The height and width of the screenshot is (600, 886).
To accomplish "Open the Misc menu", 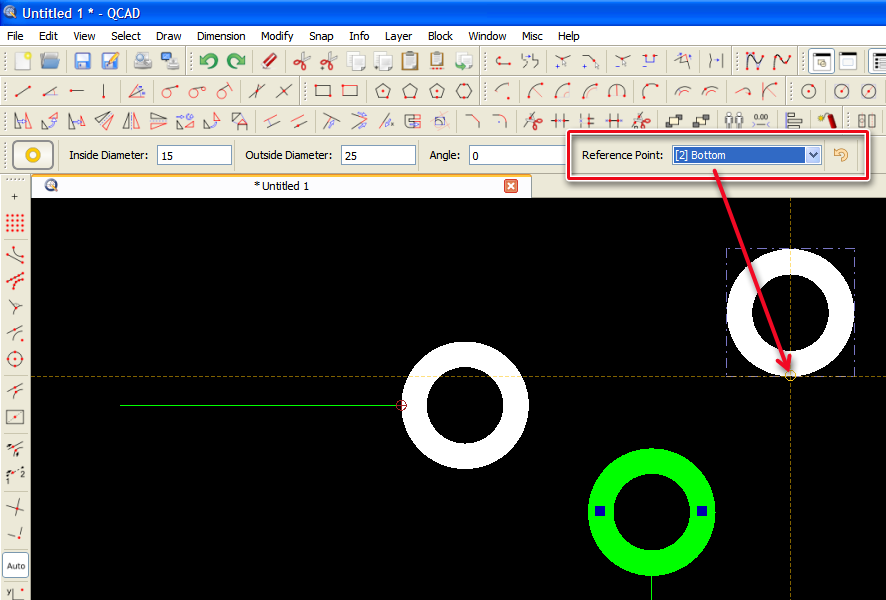I will (532, 36).
